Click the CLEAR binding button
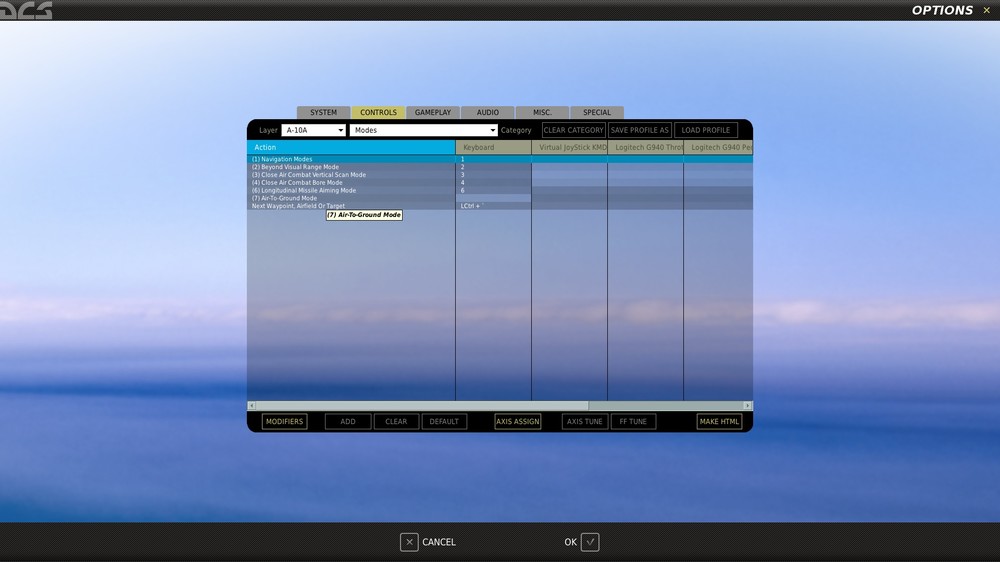The image size is (1000, 562). click(x=396, y=422)
